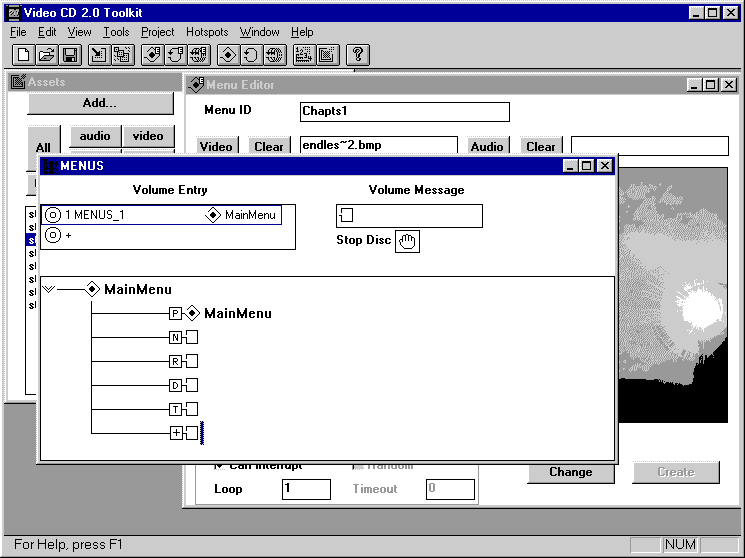Click the P previous branch box

(x=175, y=313)
